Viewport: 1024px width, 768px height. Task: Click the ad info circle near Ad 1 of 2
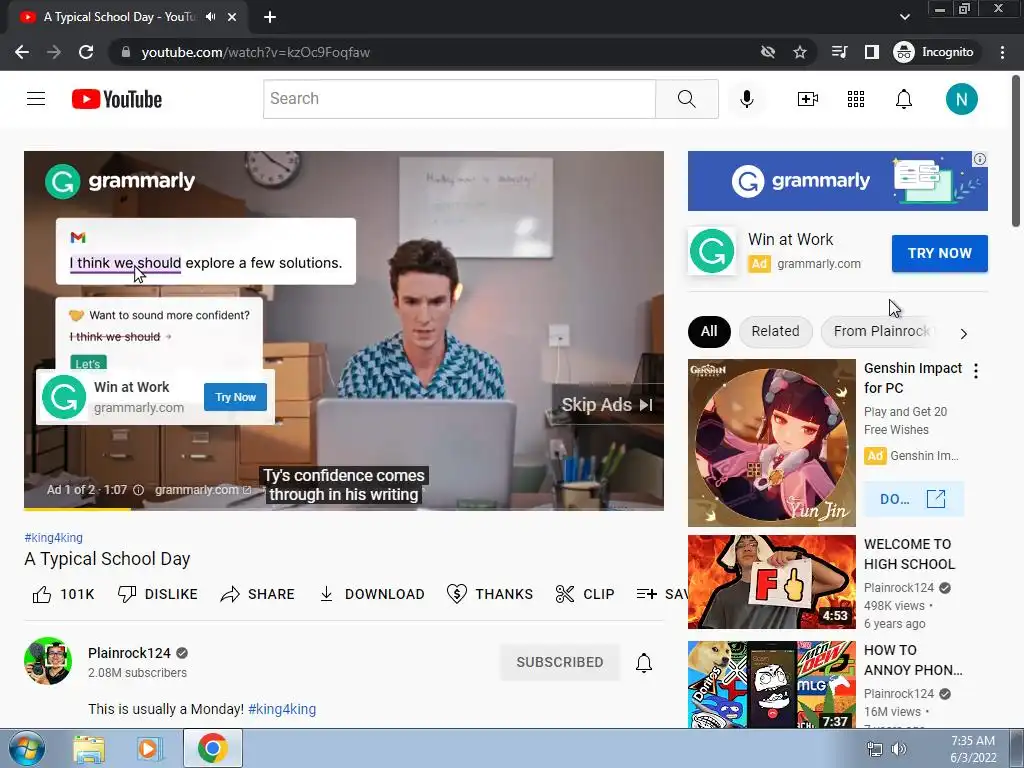click(138, 490)
